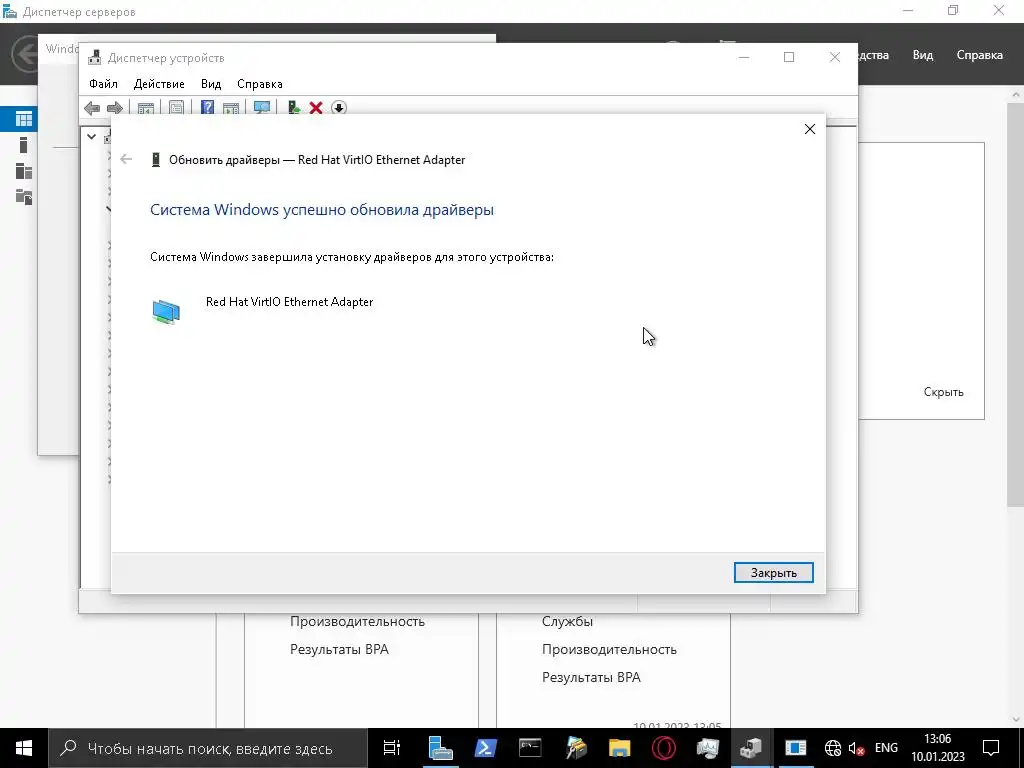Click the Device Manager toolbar back arrow

[92, 108]
